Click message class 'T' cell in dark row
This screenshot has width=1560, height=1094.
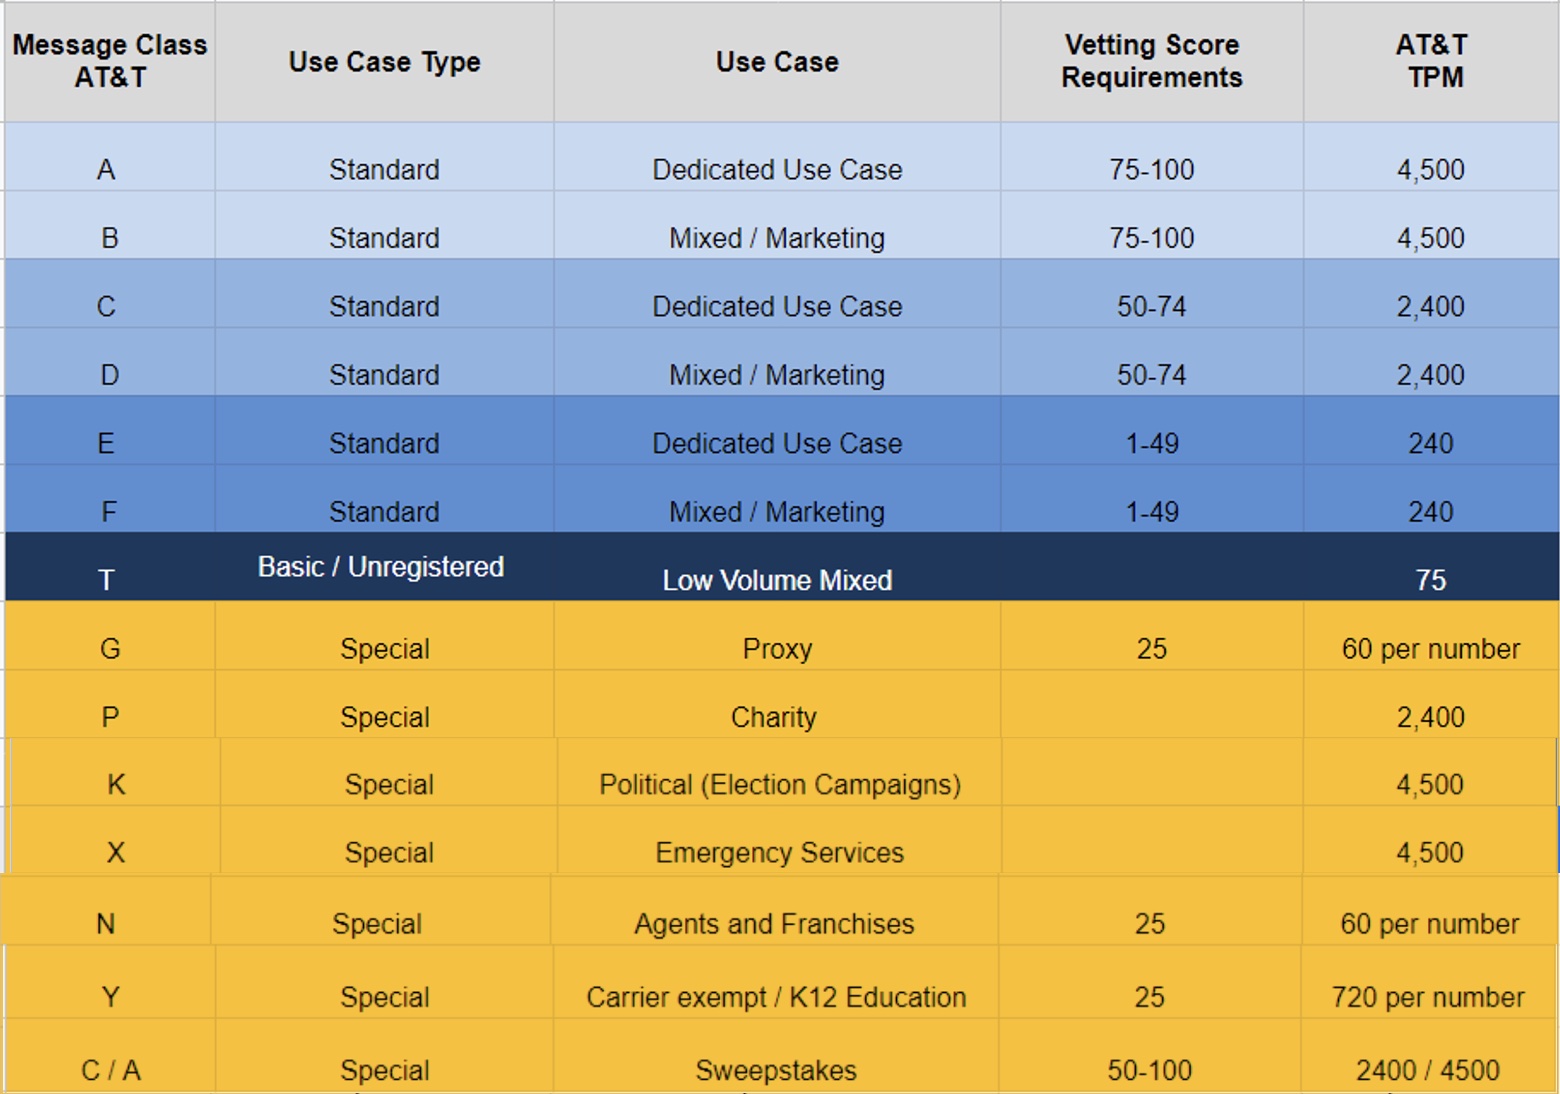point(106,580)
